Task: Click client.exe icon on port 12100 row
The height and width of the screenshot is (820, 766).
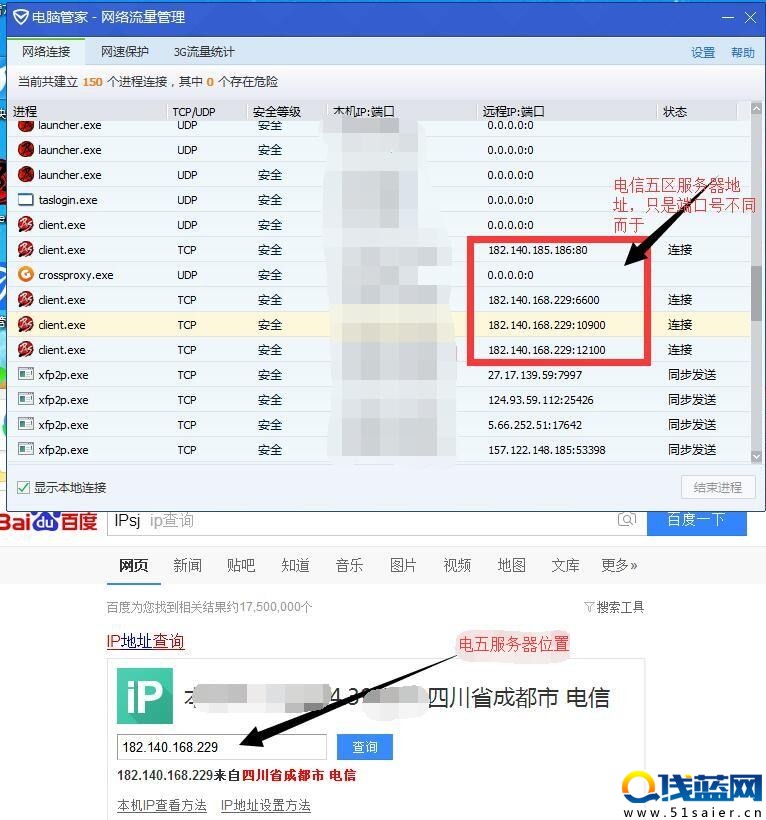Action: [26, 349]
